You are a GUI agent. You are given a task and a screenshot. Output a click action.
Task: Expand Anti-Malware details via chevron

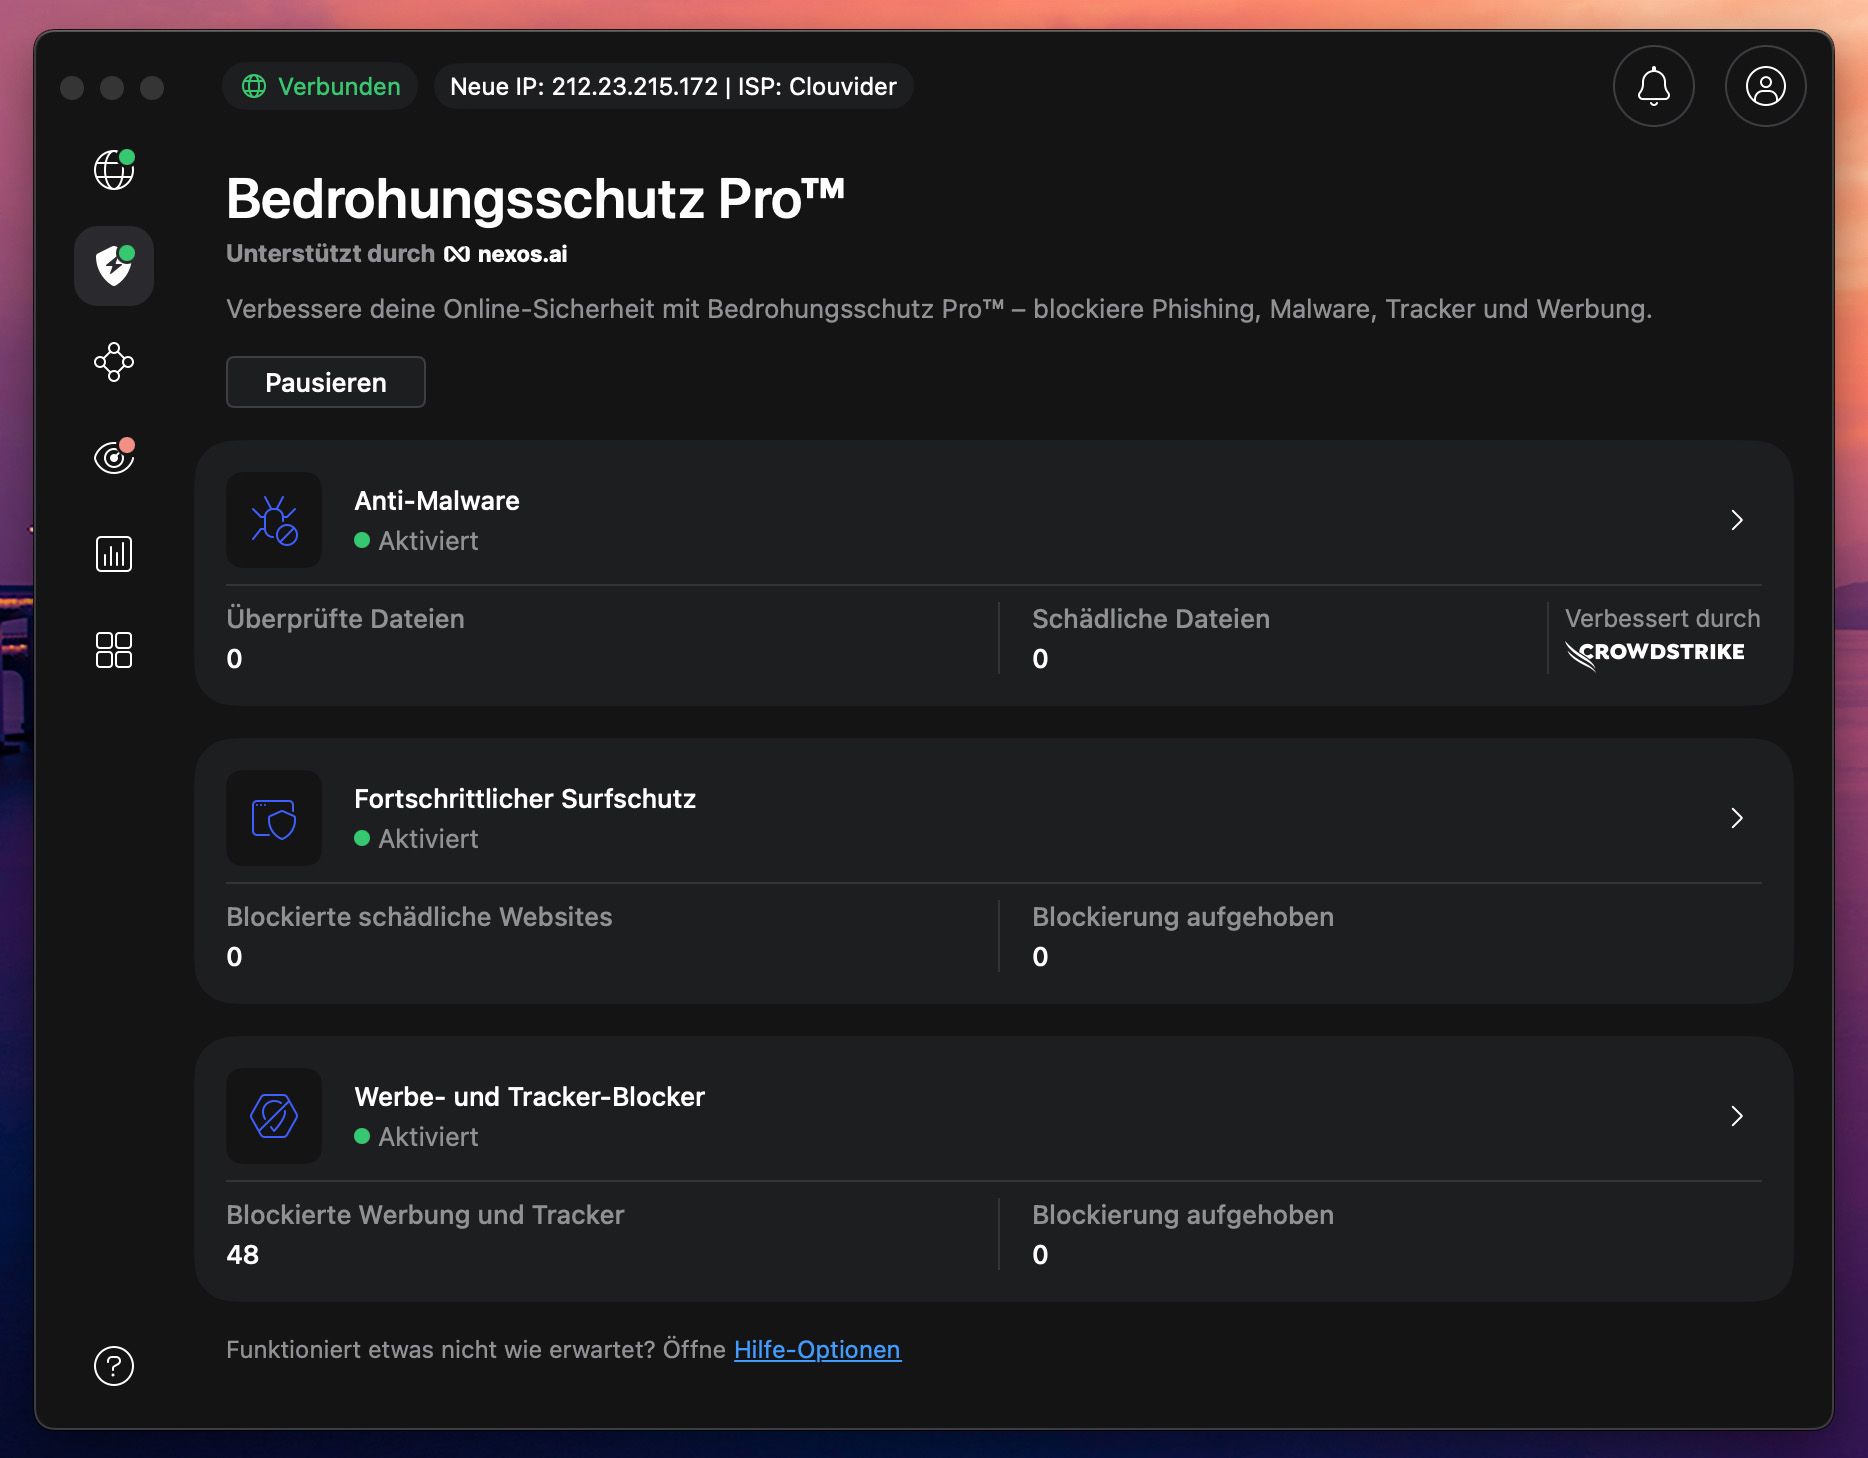[1737, 520]
